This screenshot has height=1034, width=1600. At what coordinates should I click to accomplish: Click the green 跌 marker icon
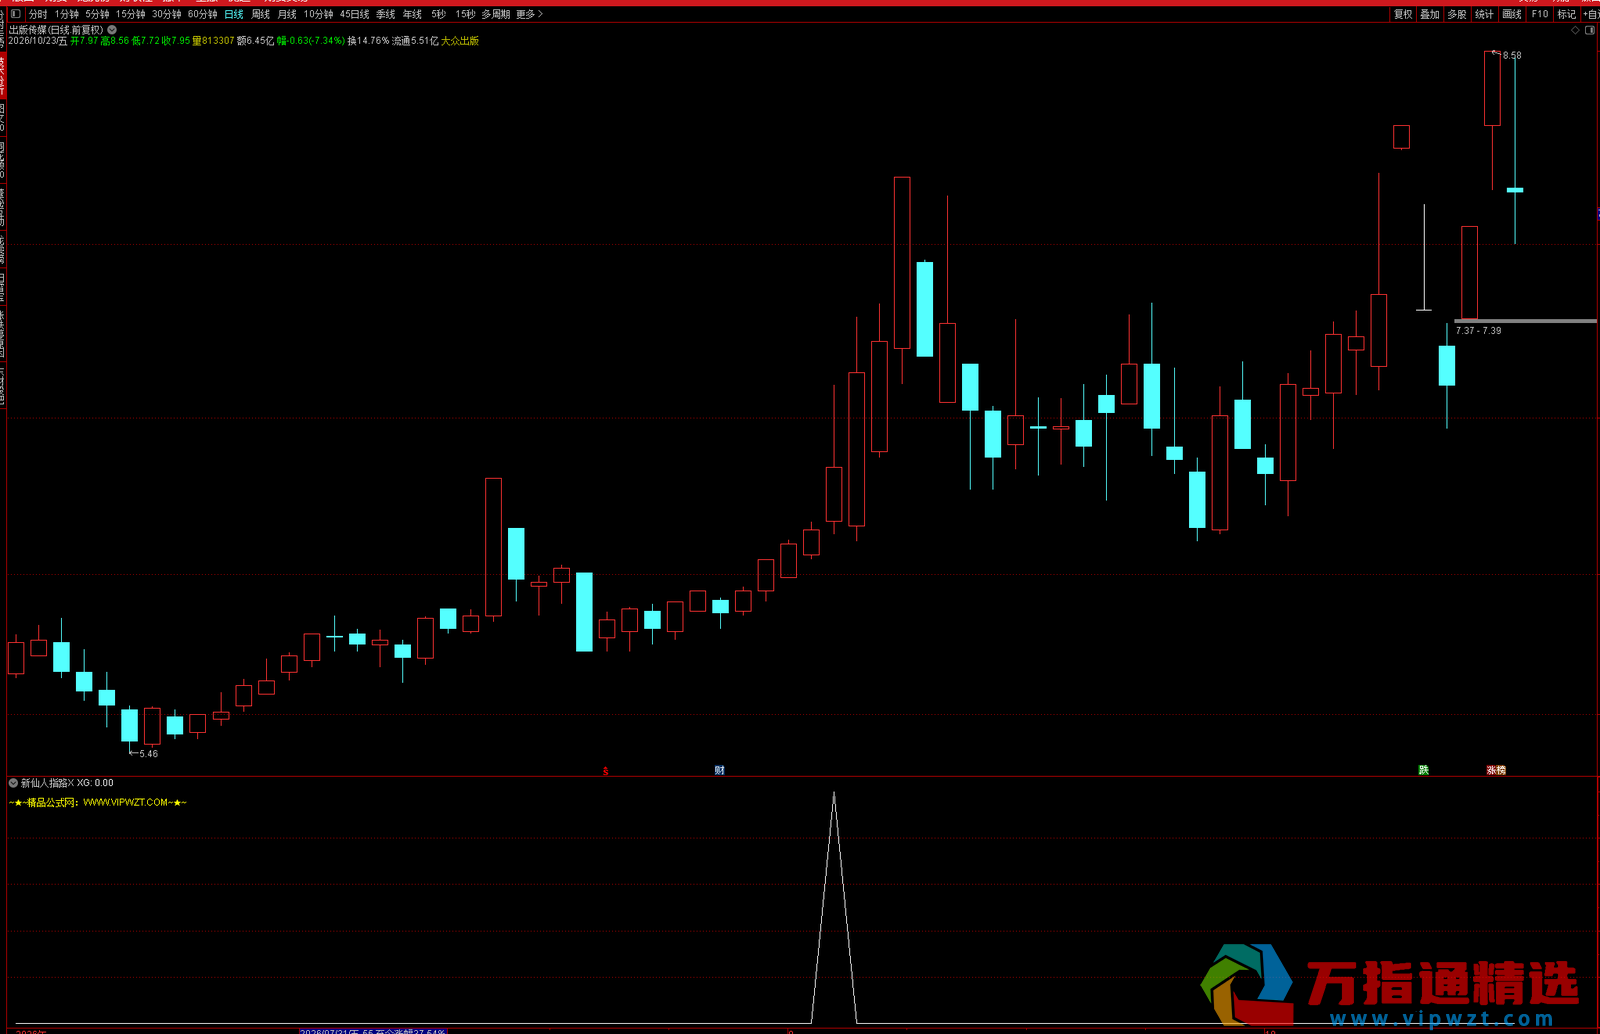click(1423, 770)
